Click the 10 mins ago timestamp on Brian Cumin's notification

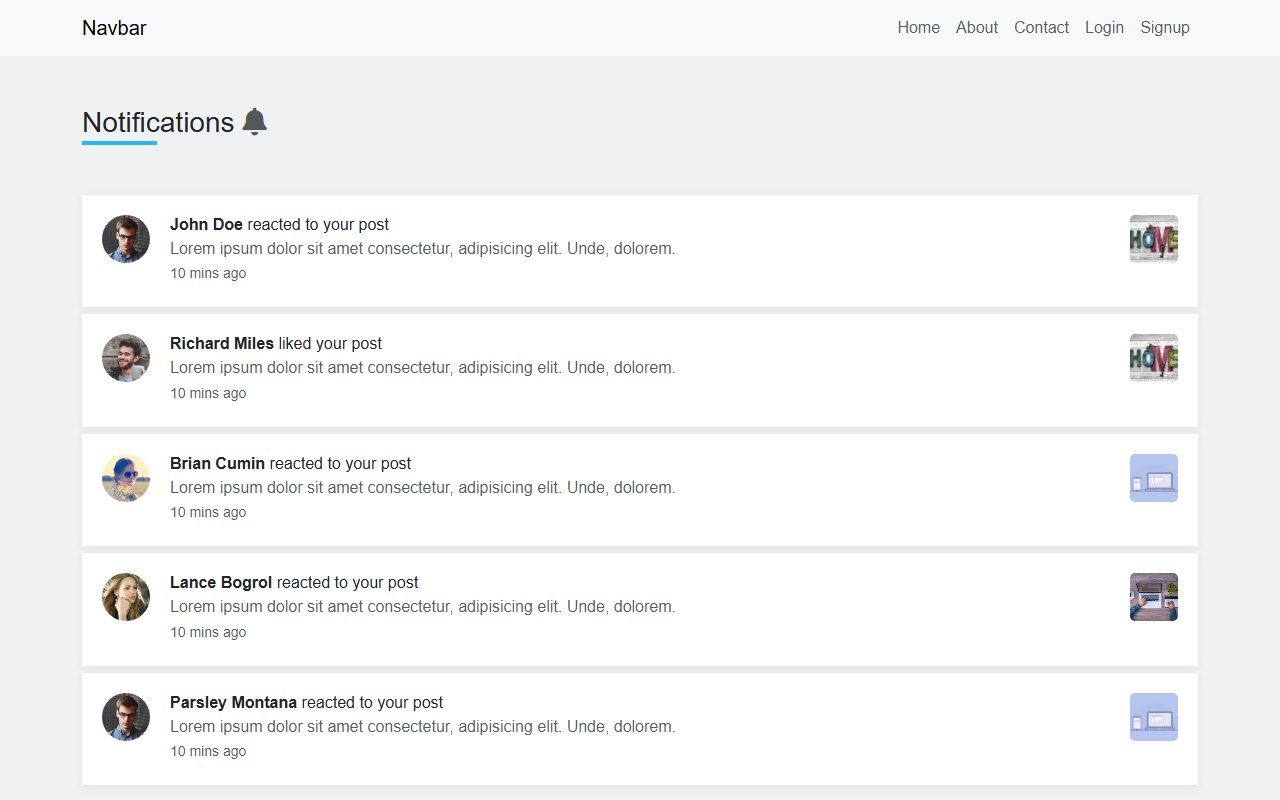tap(208, 512)
